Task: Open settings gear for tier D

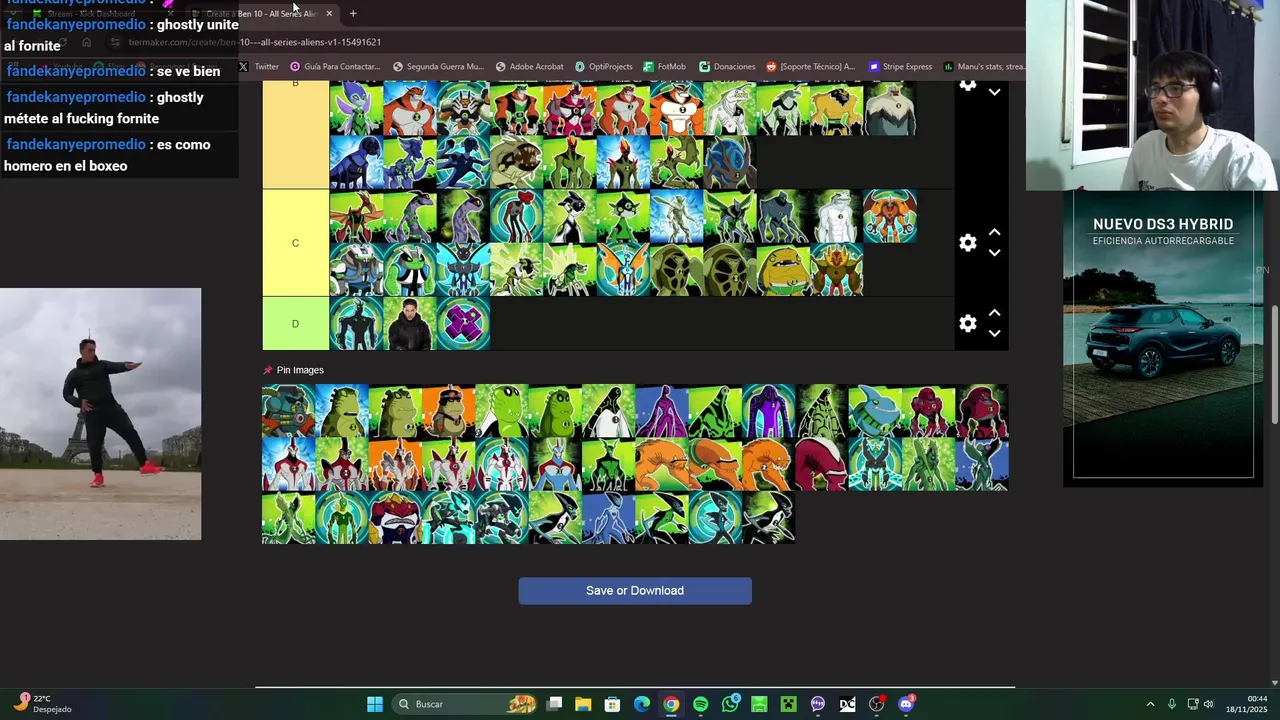Action: 967,323
